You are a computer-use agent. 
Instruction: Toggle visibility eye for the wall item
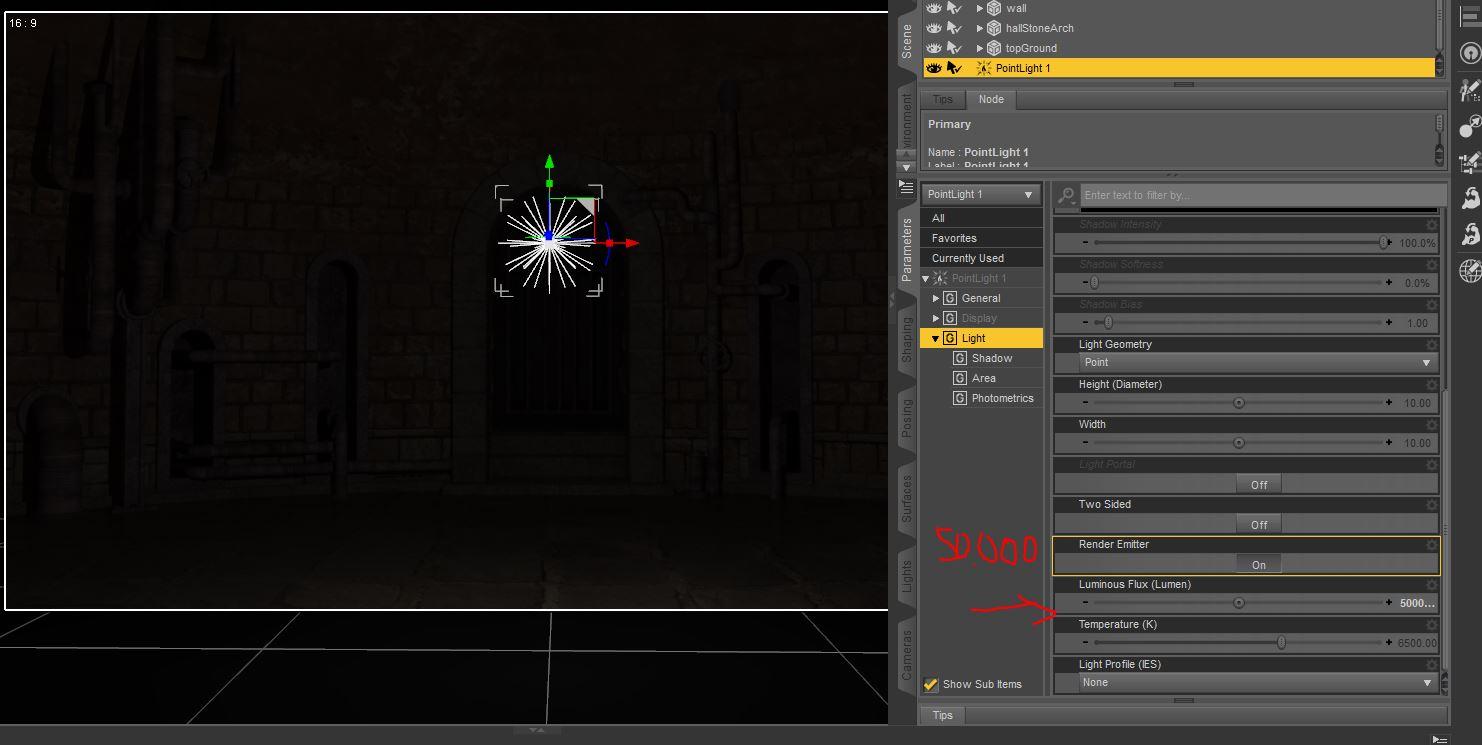[x=934, y=8]
